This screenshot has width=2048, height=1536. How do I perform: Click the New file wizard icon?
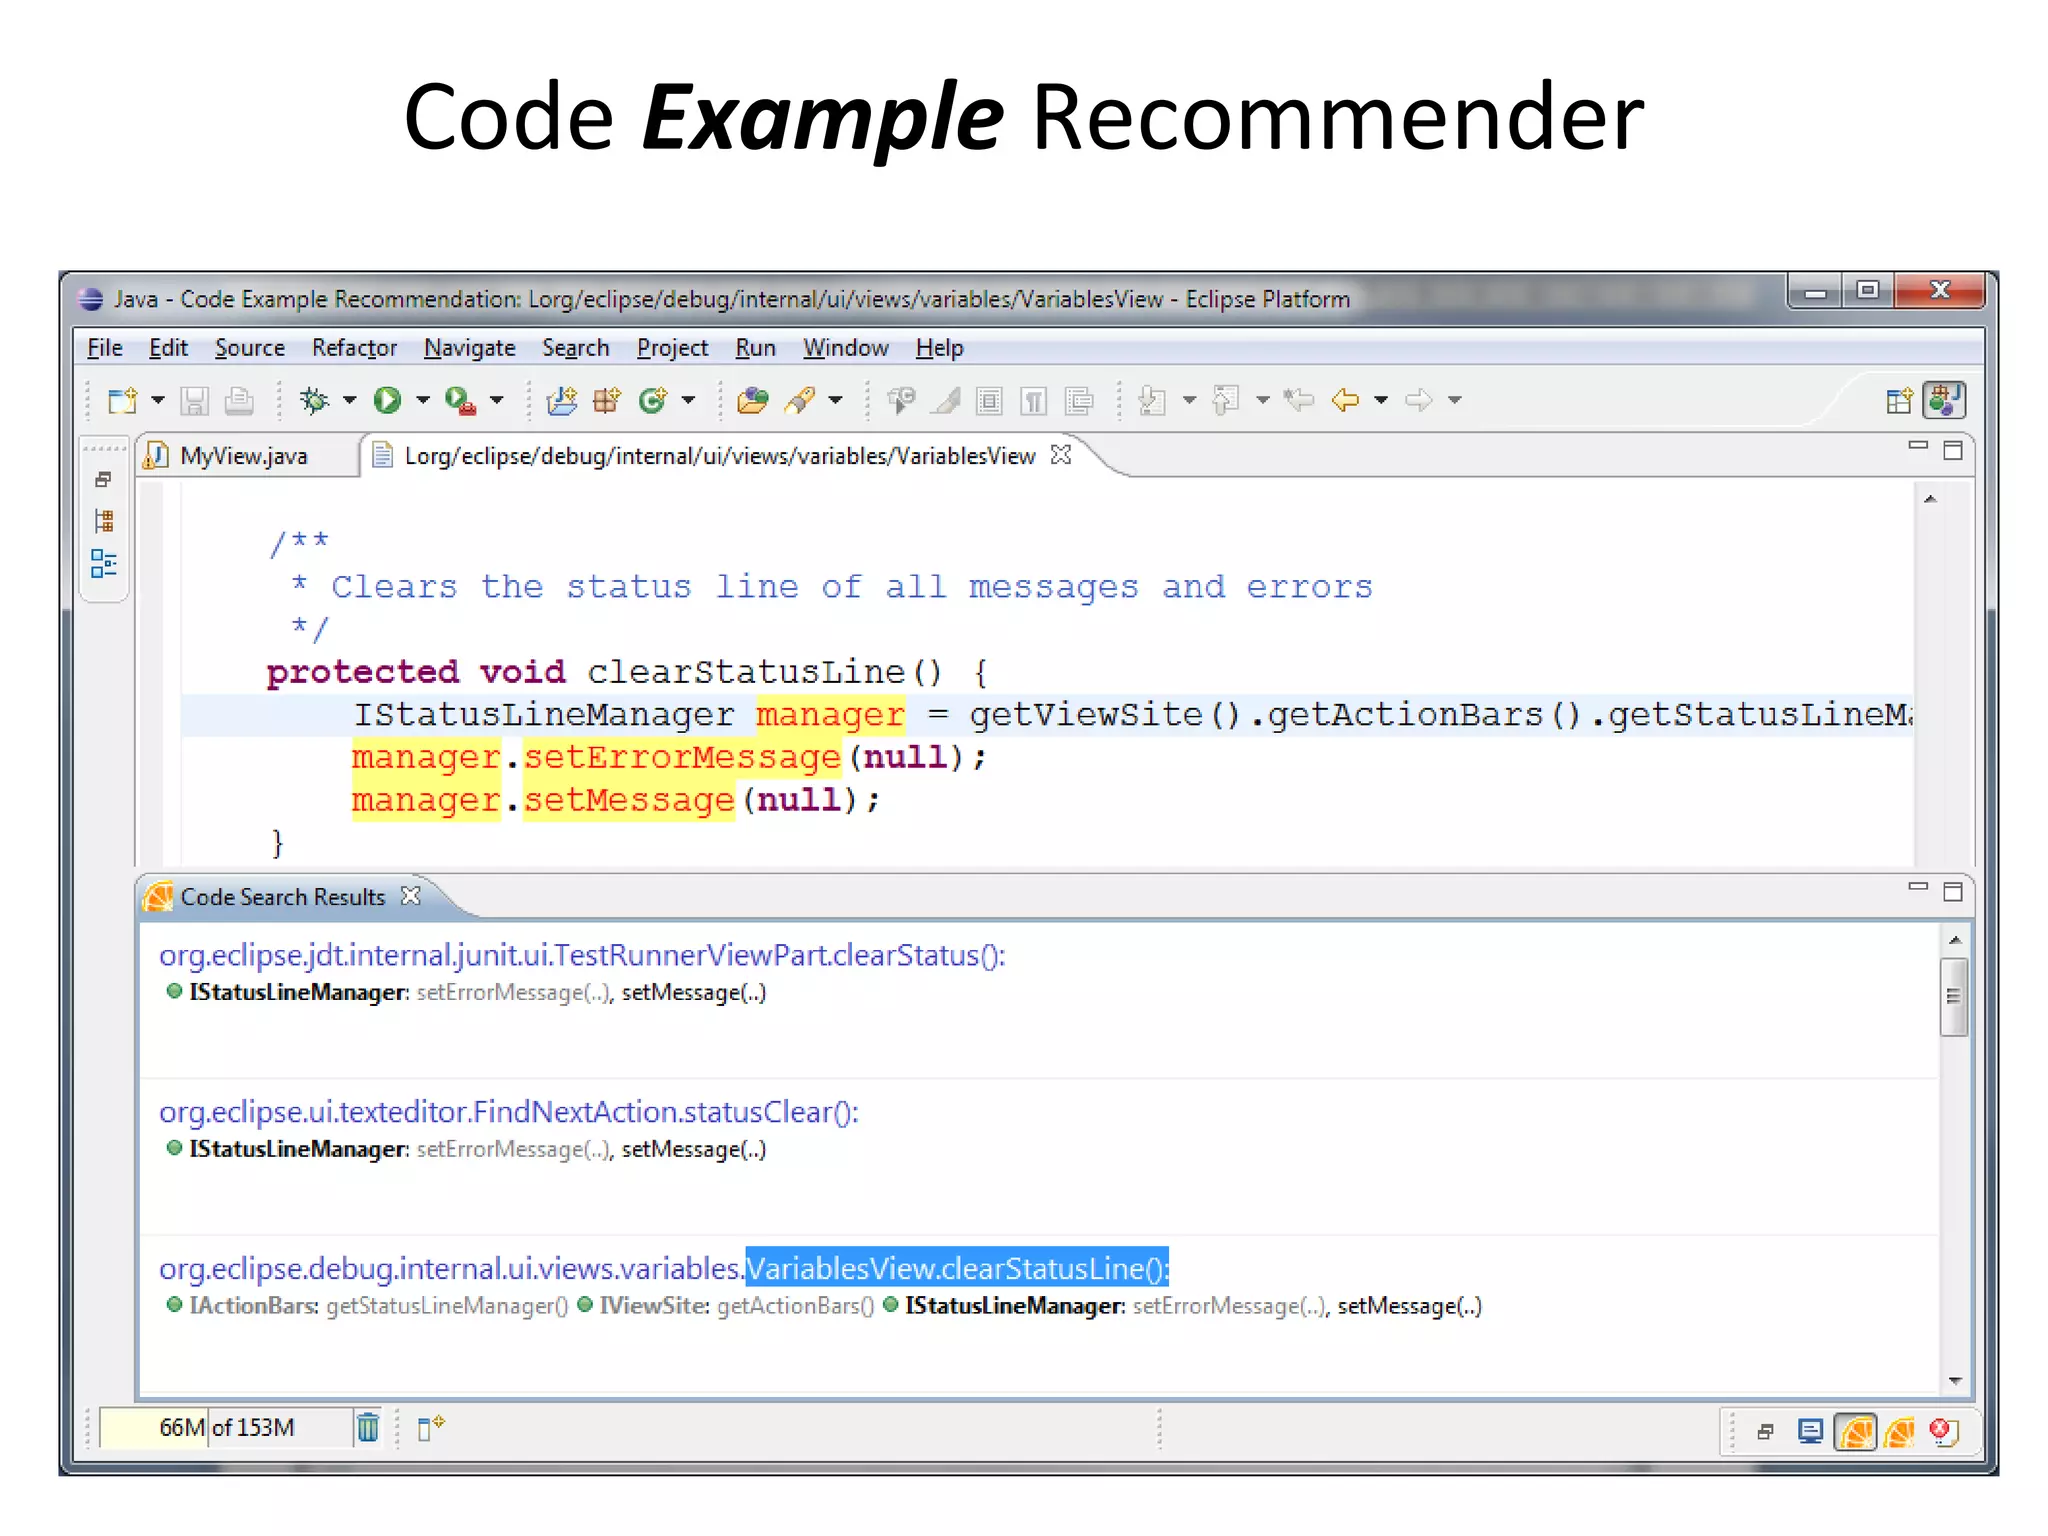pyautogui.click(x=123, y=401)
